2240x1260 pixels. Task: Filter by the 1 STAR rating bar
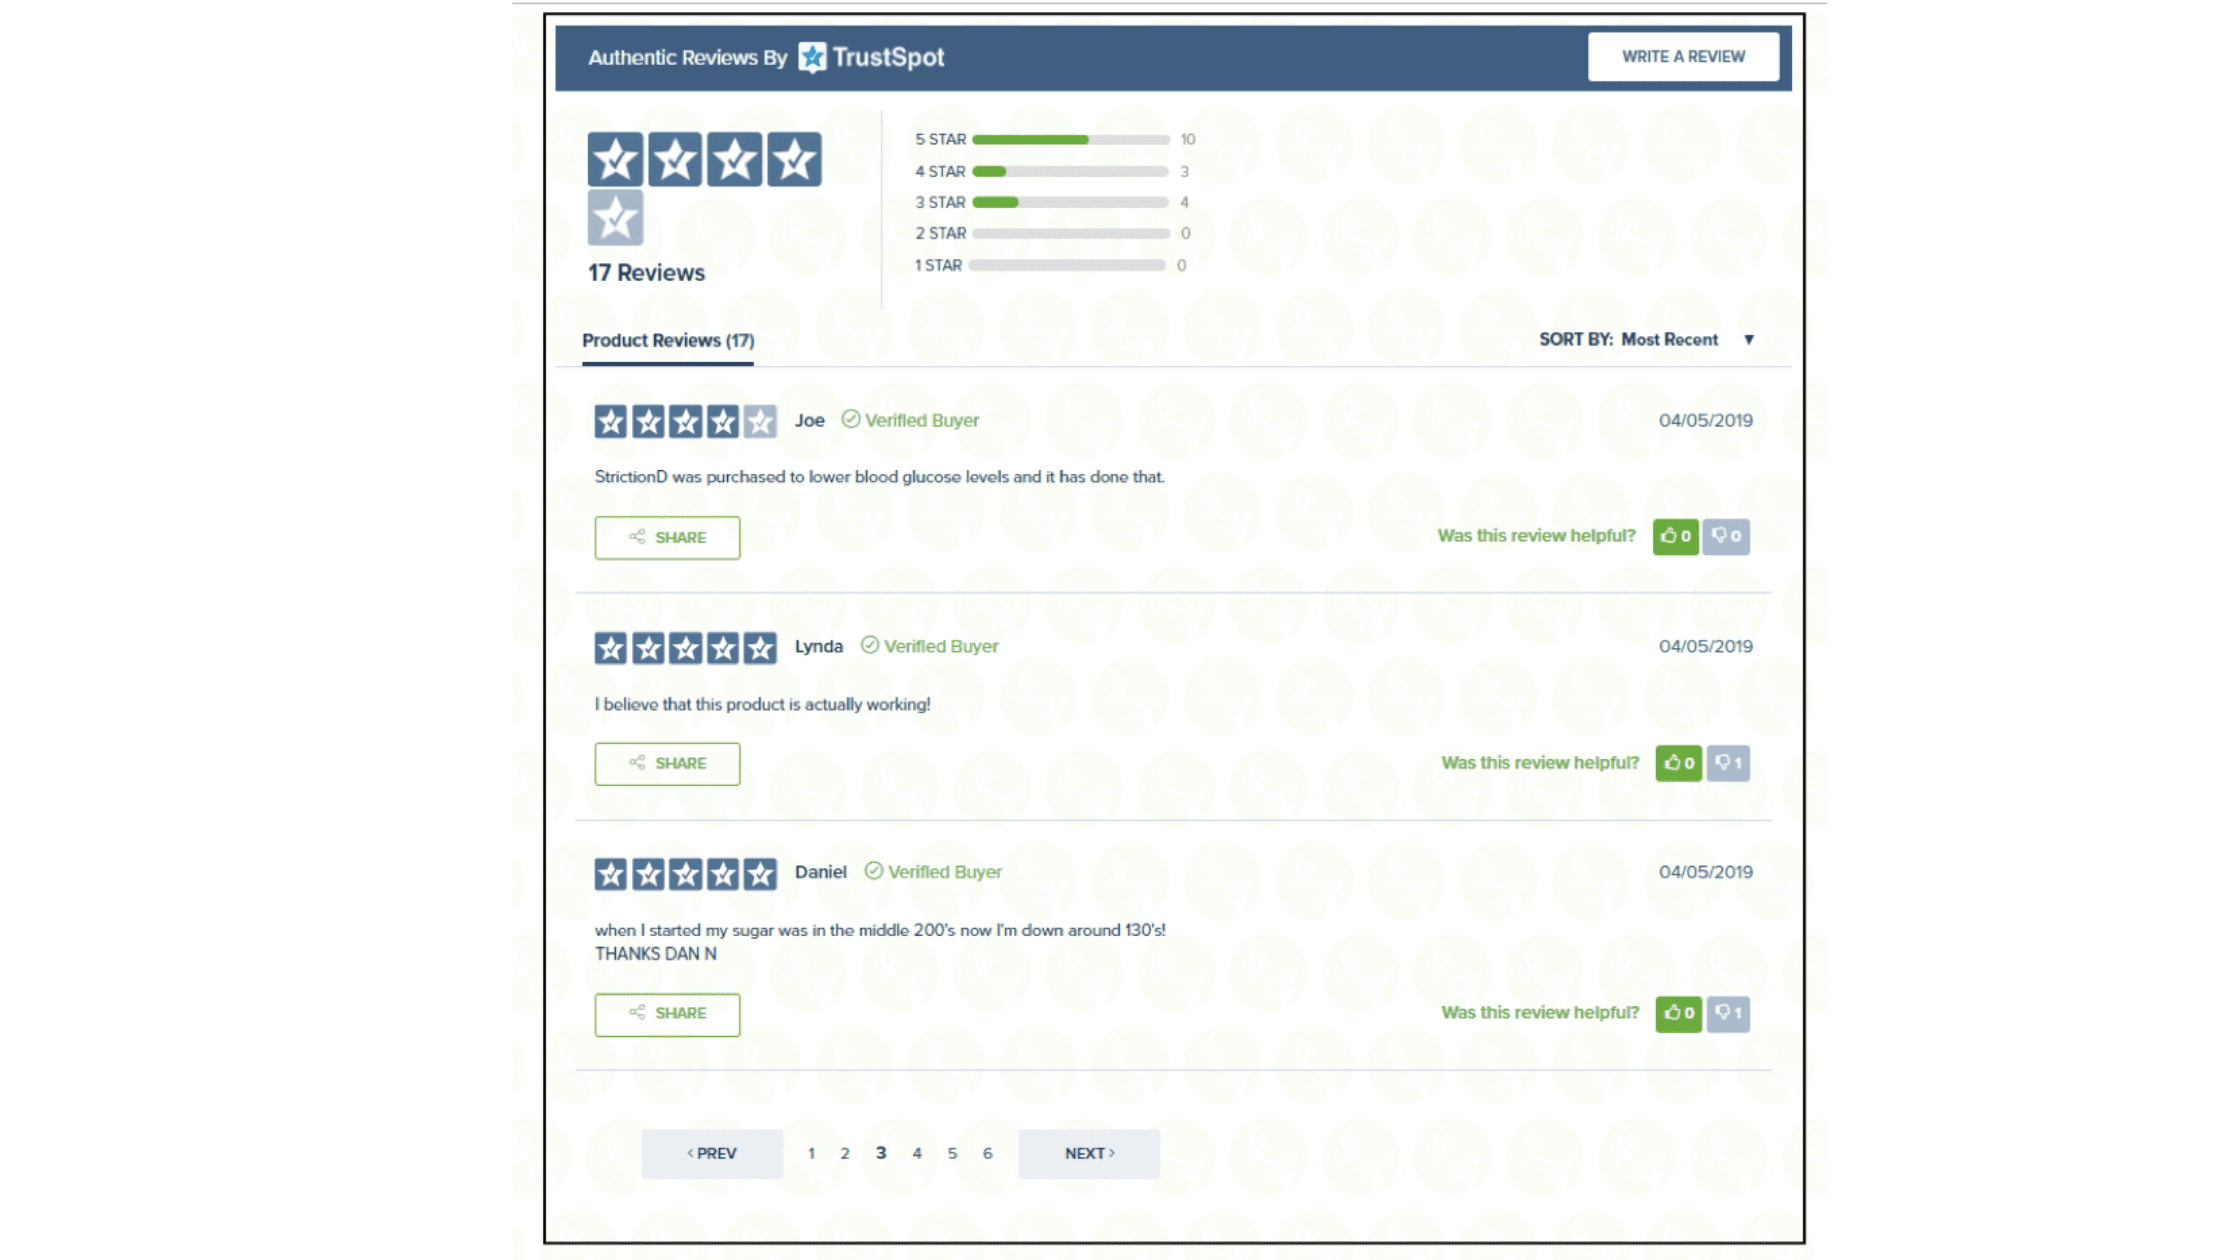[x=1067, y=265]
